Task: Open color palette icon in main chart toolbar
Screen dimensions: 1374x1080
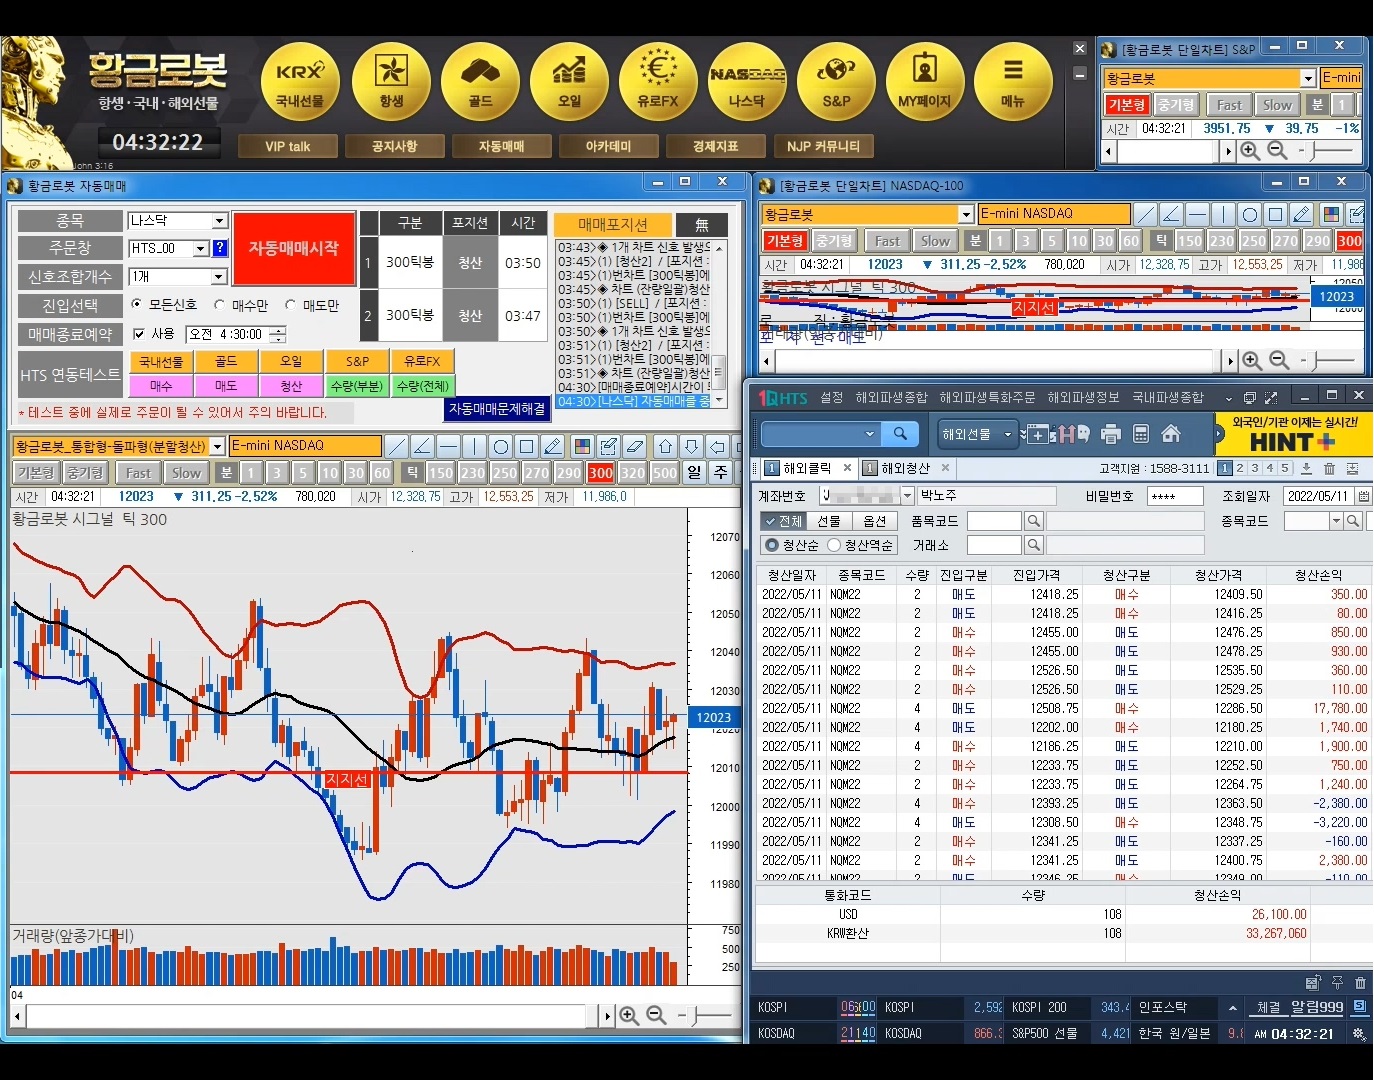Action: tap(582, 446)
